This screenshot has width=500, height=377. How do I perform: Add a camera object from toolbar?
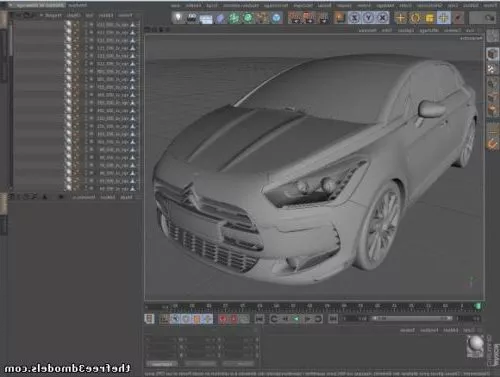tap(192, 18)
